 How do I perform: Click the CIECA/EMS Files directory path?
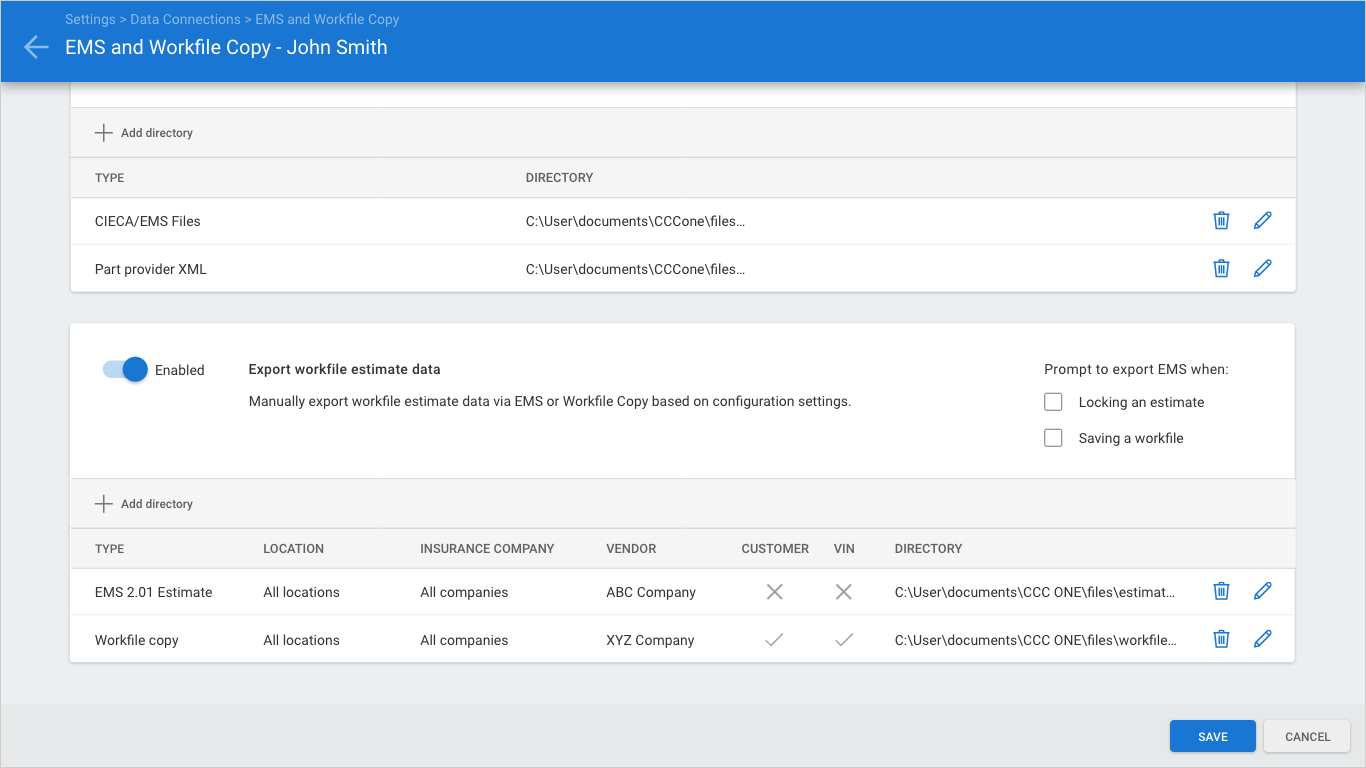636,221
